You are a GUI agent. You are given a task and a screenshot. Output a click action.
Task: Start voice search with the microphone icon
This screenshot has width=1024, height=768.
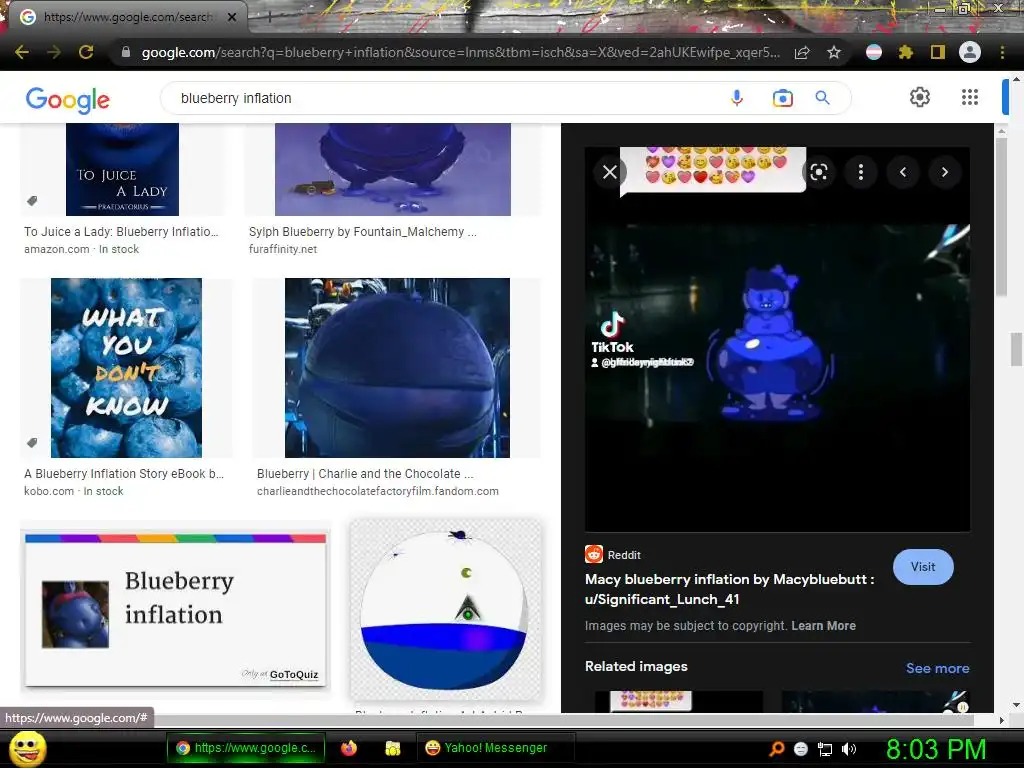coord(737,98)
